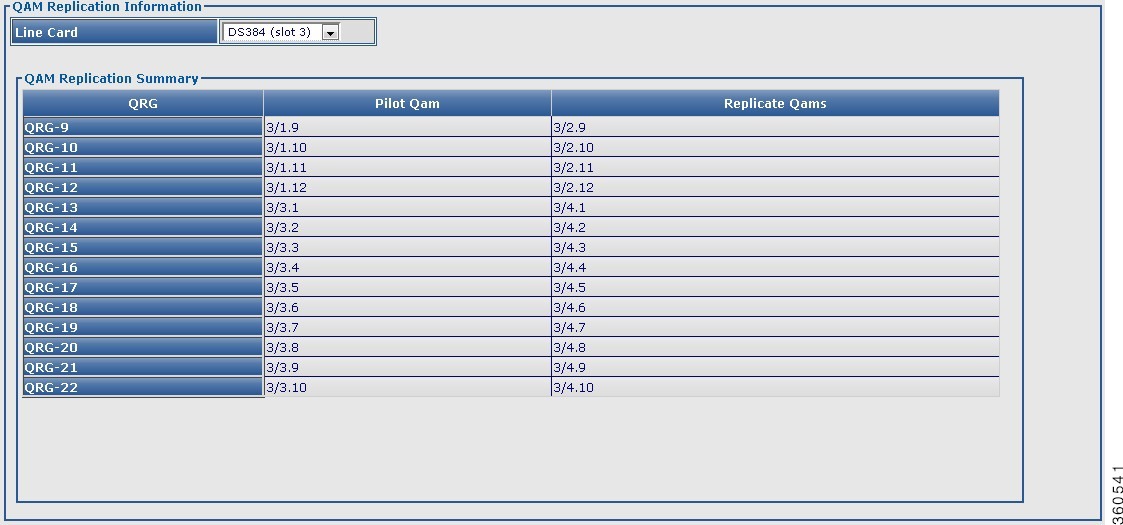Click replicate QAM cell 3/4.4
The height and width of the screenshot is (525, 1123).
[775, 268]
